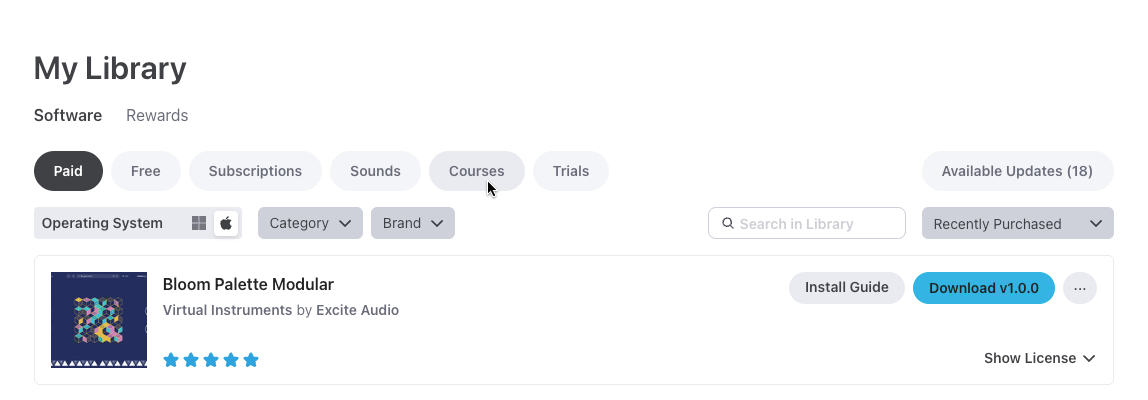
Task: Select the Windows operating system icon
Action: click(199, 223)
